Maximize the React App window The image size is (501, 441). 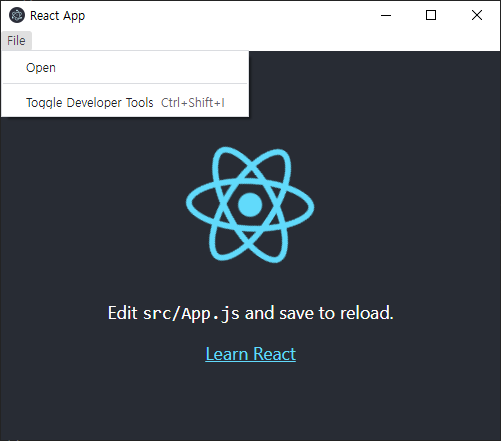coord(431,15)
